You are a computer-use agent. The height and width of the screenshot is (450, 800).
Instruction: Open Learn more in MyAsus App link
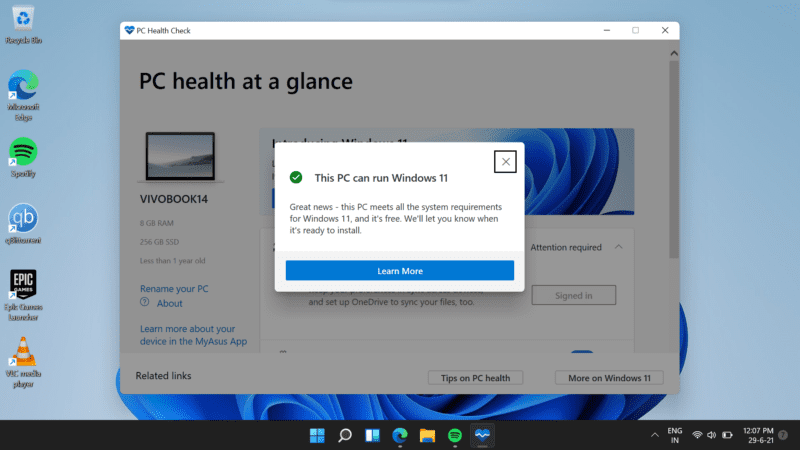(x=193, y=335)
